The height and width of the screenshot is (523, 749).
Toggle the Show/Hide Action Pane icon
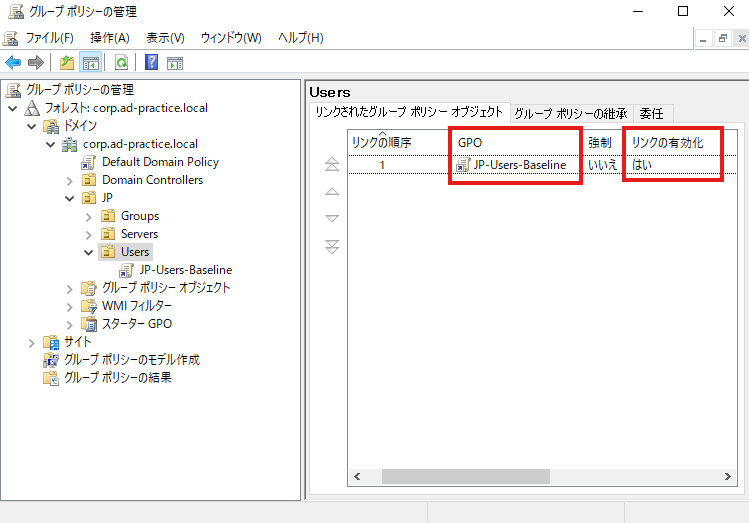click(x=175, y=63)
